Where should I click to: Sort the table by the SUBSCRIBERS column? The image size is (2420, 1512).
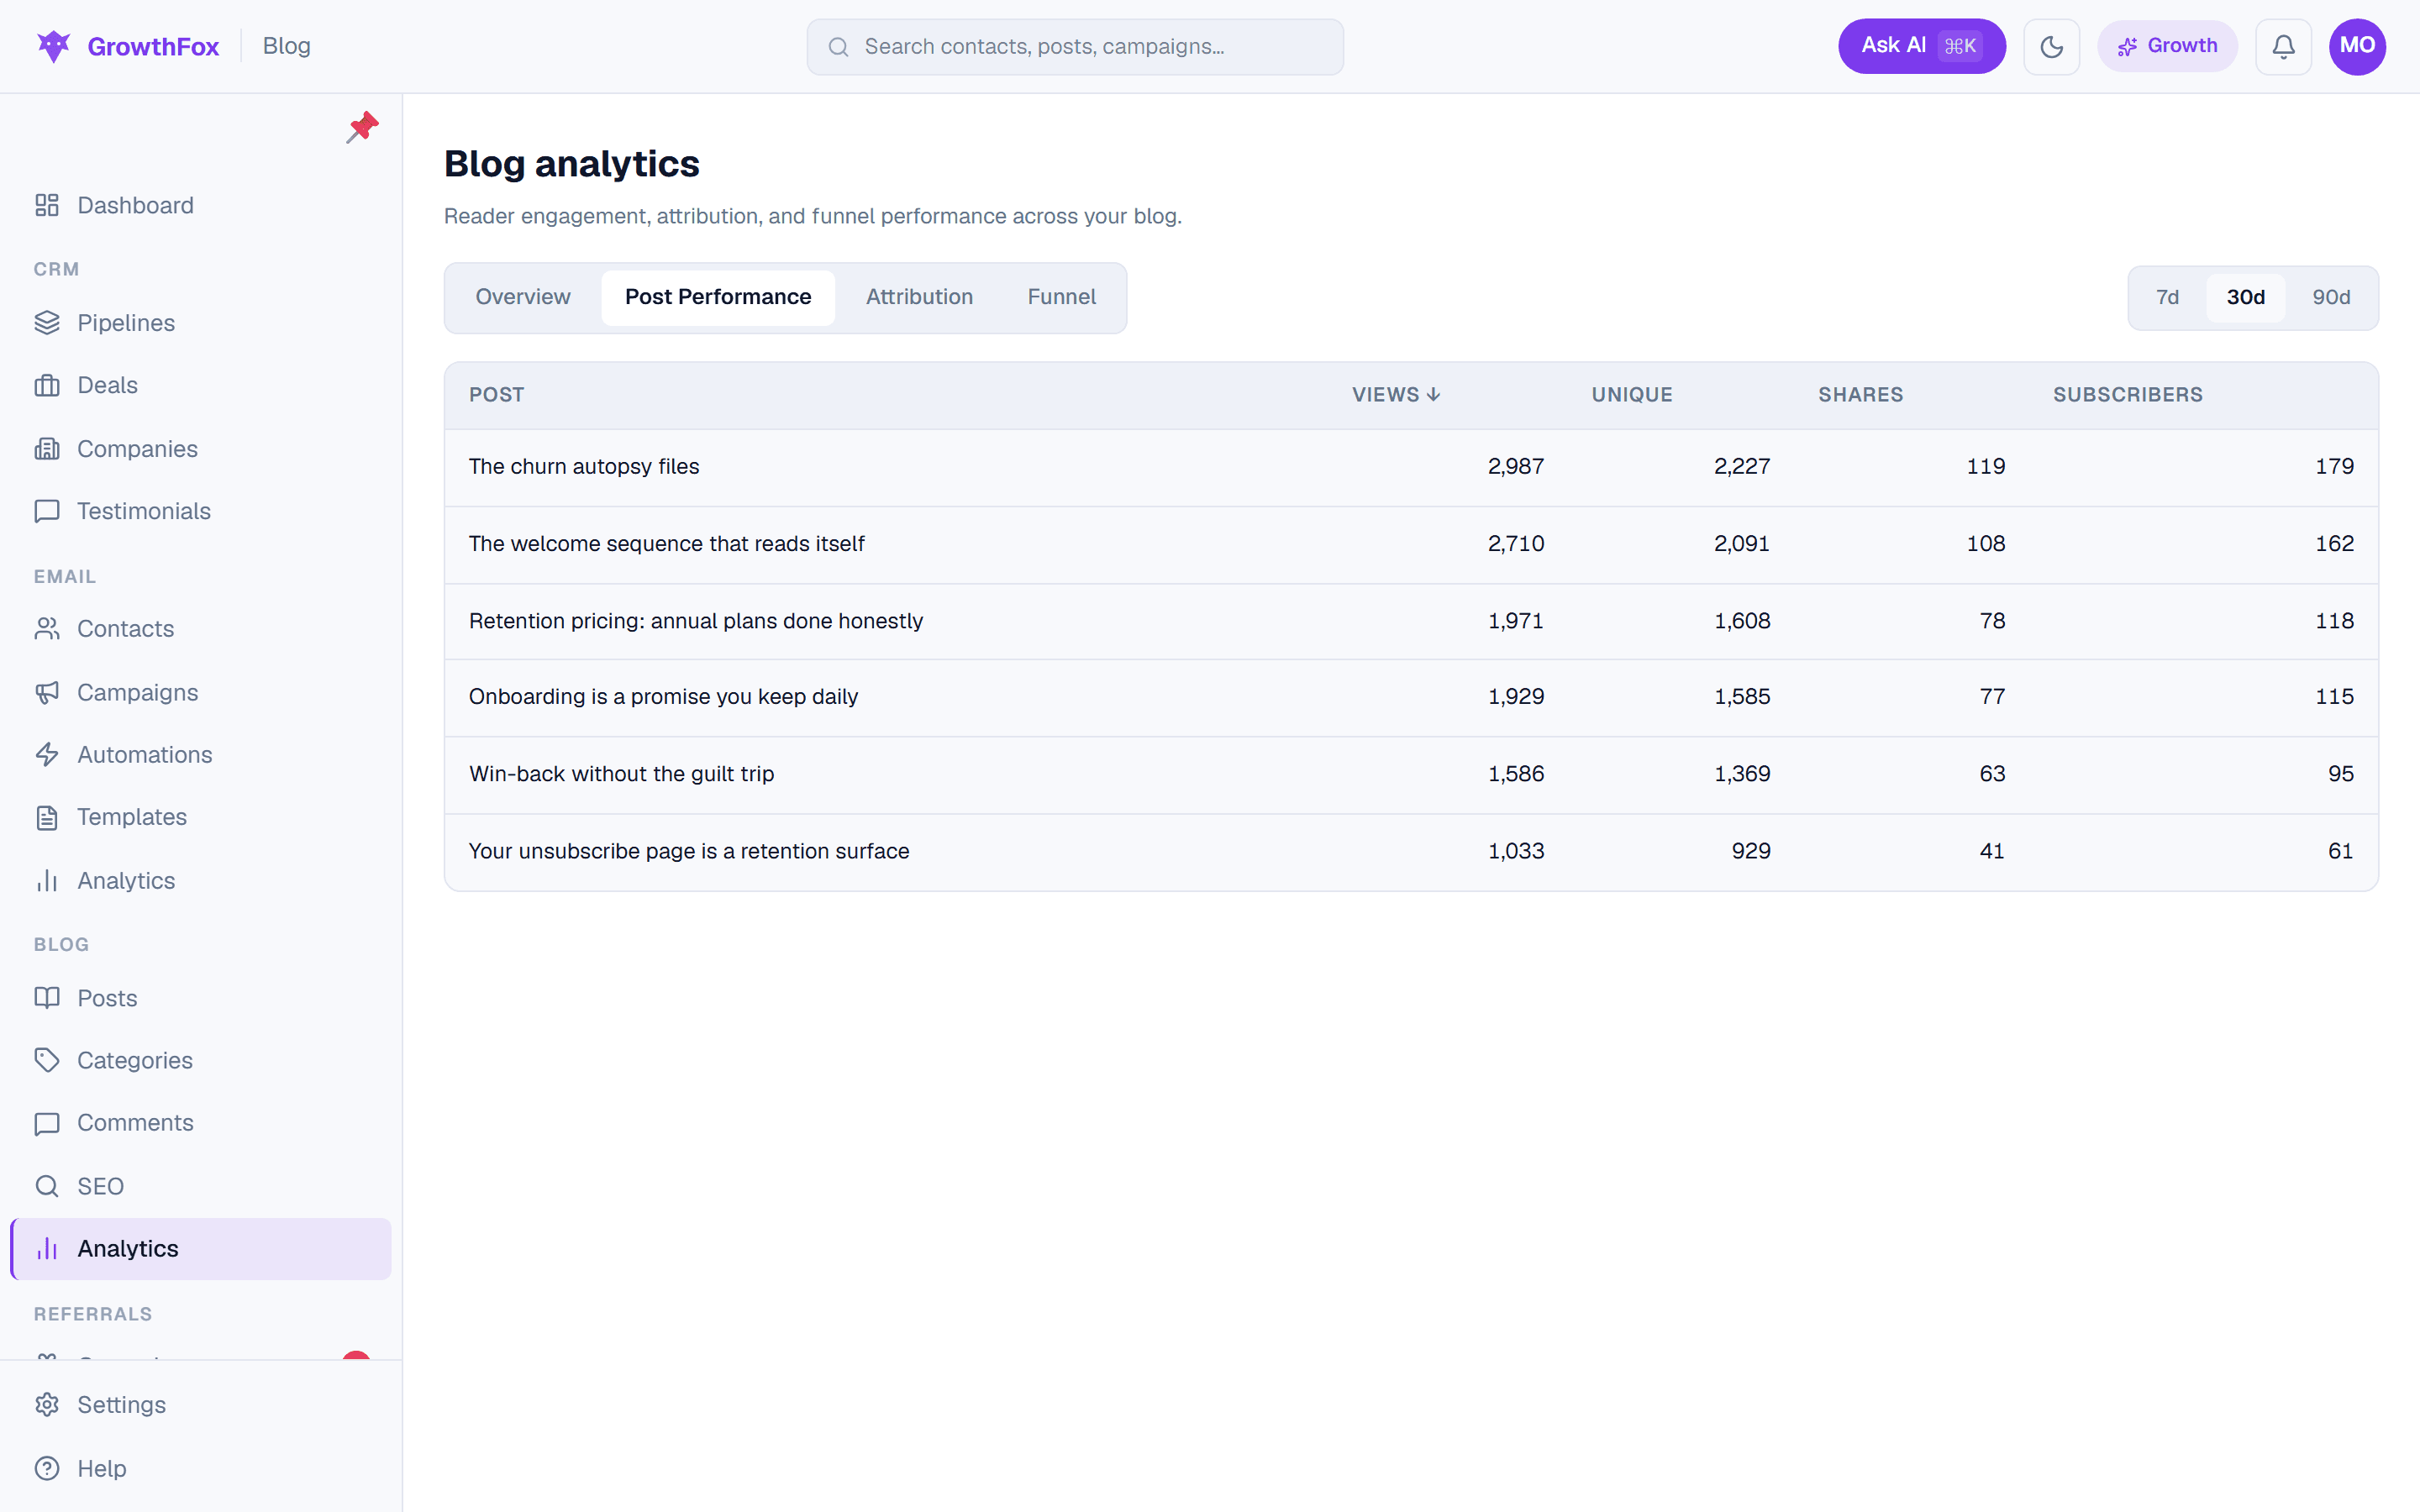coord(2128,395)
